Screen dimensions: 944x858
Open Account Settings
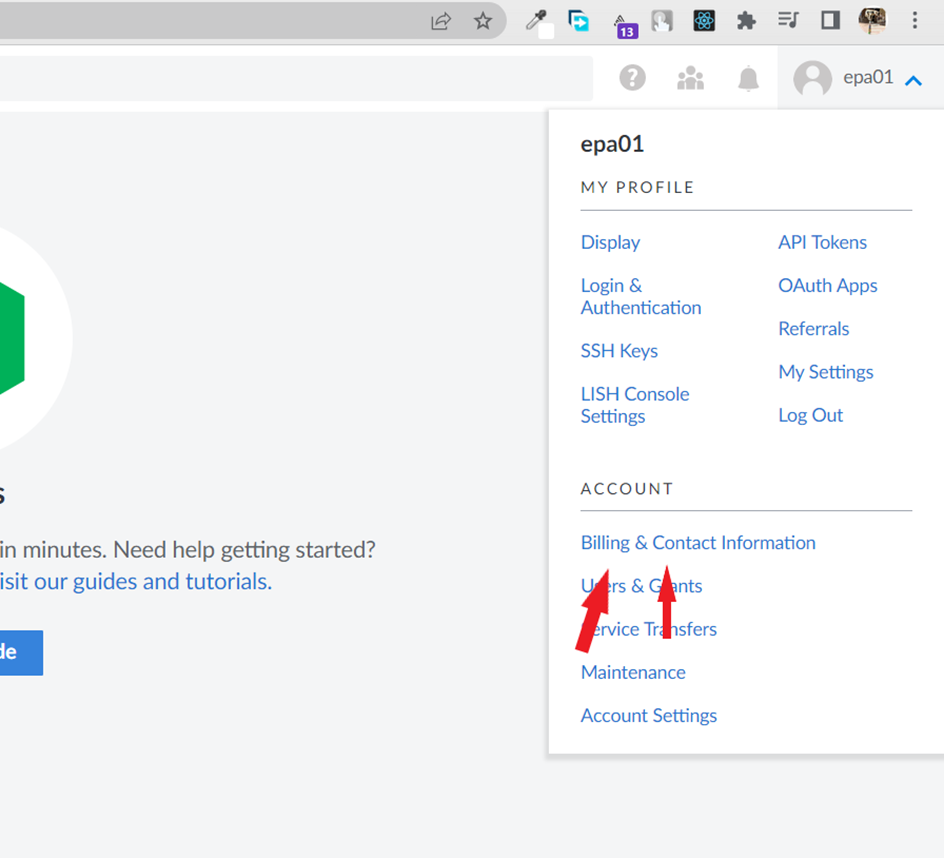[648, 716]
